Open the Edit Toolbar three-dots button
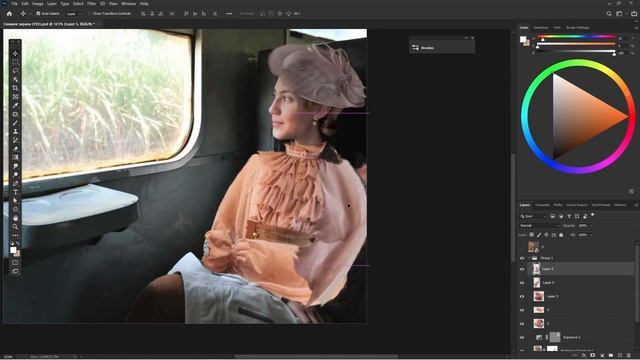The width and height of the screenshot is (640, 360). pyautogui.click(x=15, y=236)
